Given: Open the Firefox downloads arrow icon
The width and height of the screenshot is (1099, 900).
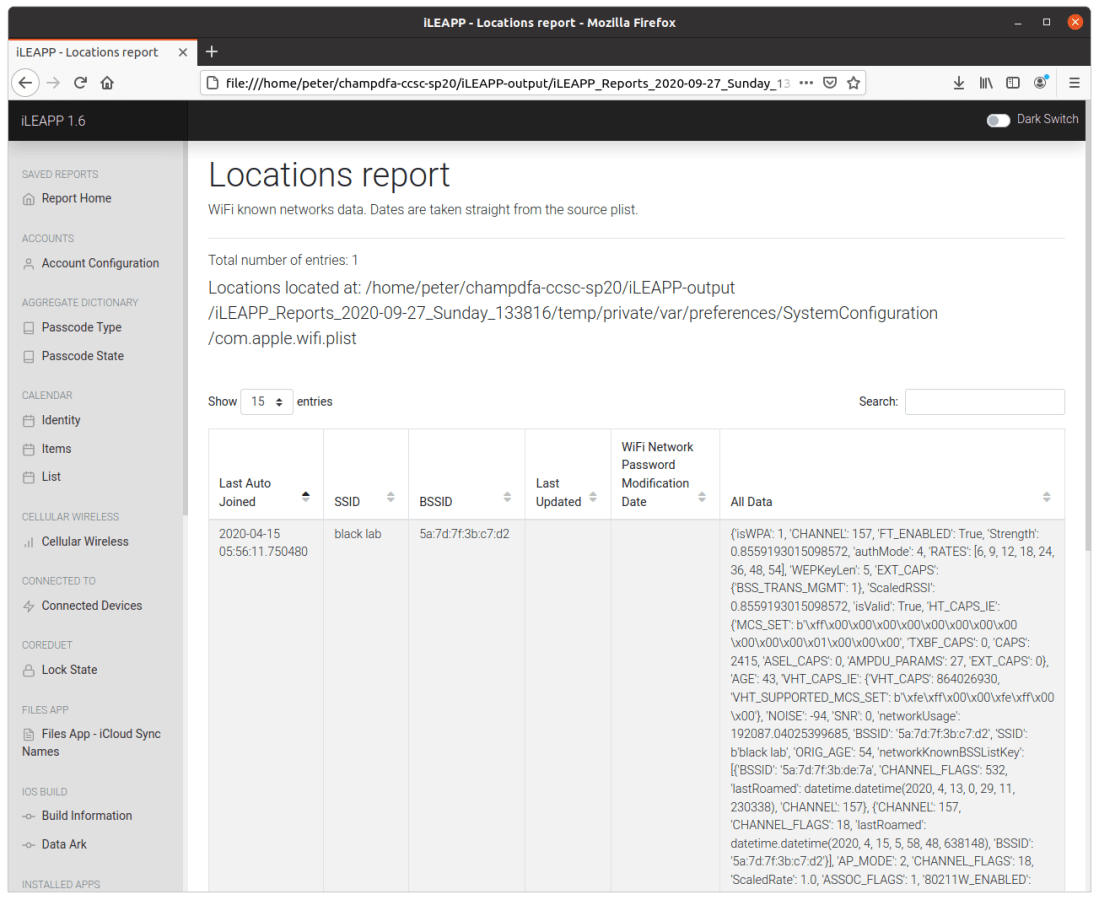Looking at the screenshot, I should click(958, 83).
